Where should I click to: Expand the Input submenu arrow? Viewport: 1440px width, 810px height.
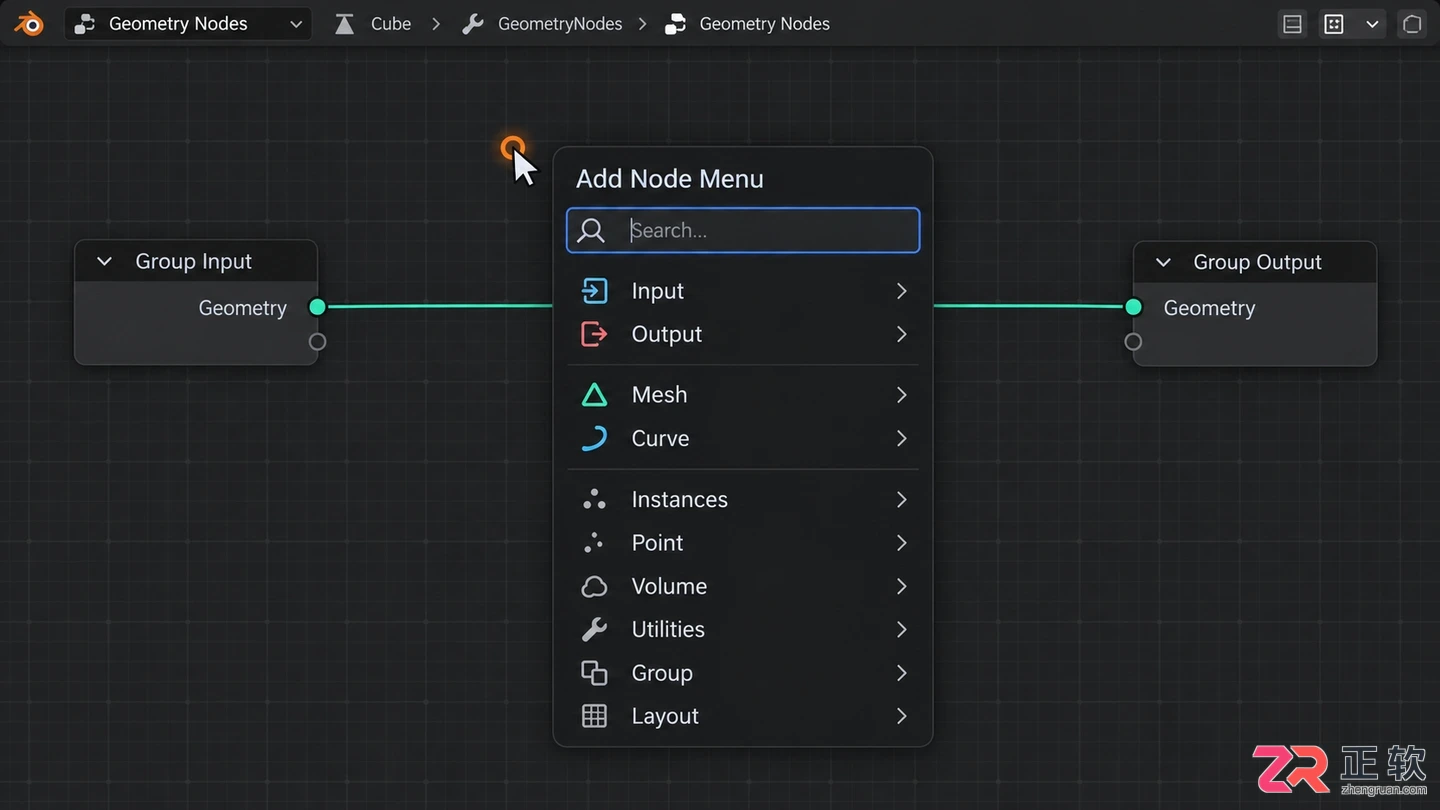901,291
